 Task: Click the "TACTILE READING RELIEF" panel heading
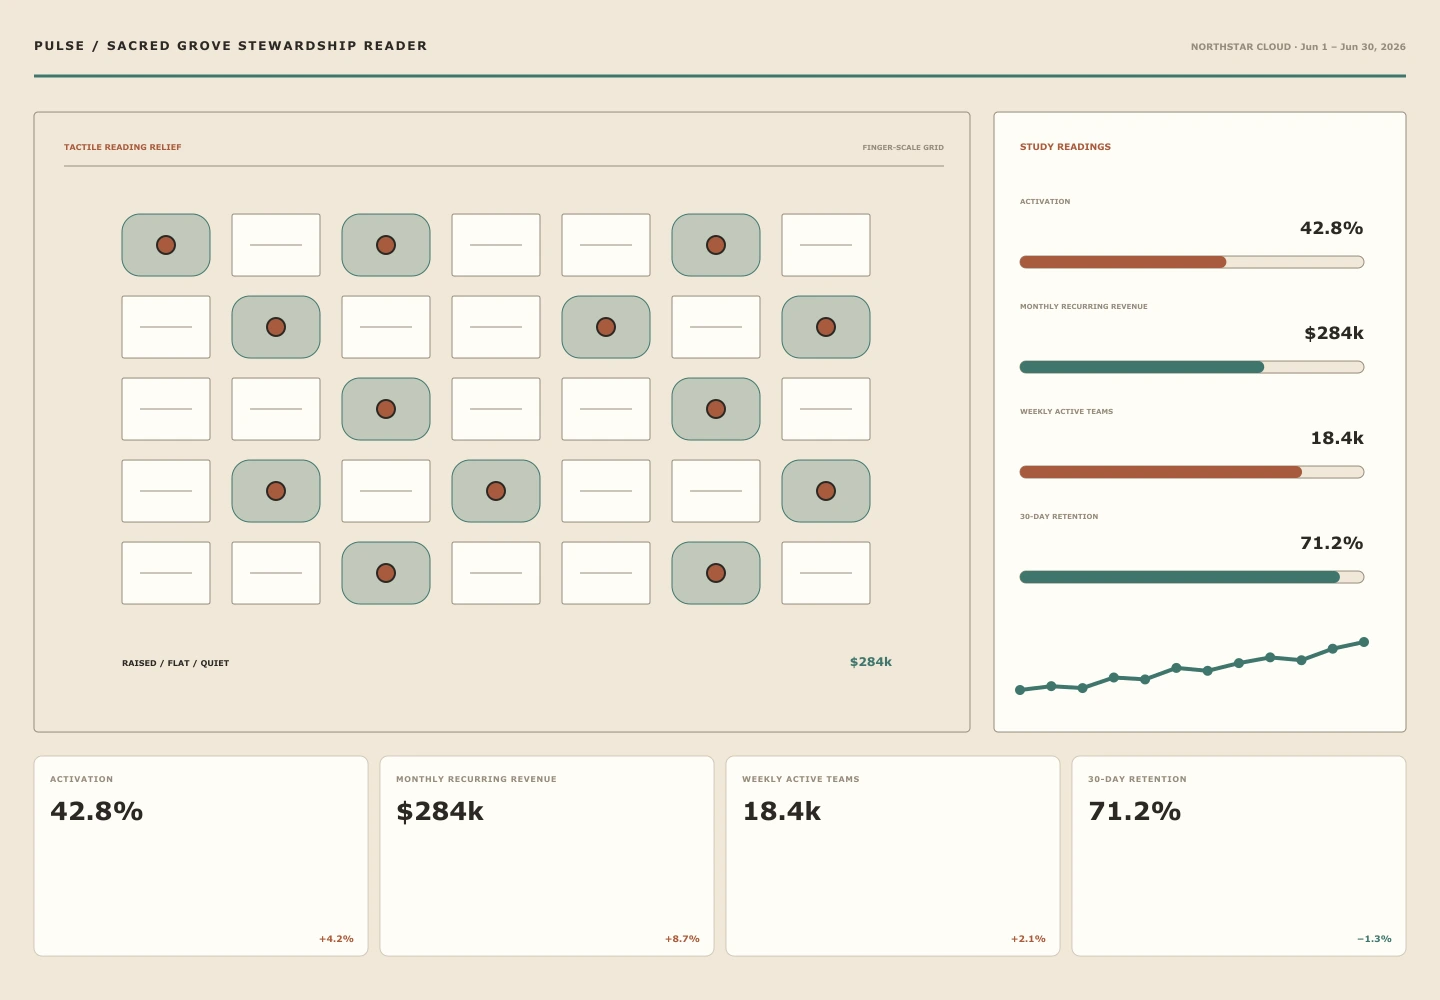[x=123, y=147]
